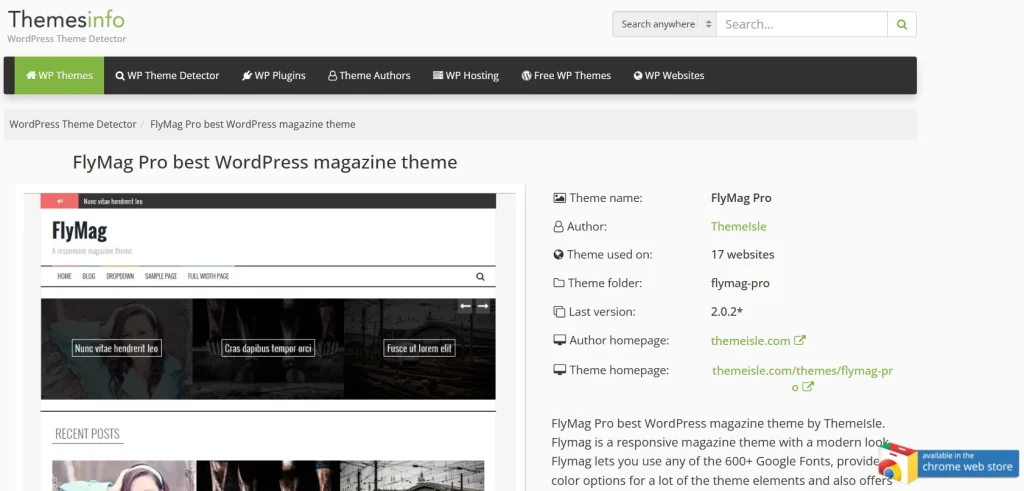Click WordPress Theme Detector breadcrumb link

(x=72, y=124)
